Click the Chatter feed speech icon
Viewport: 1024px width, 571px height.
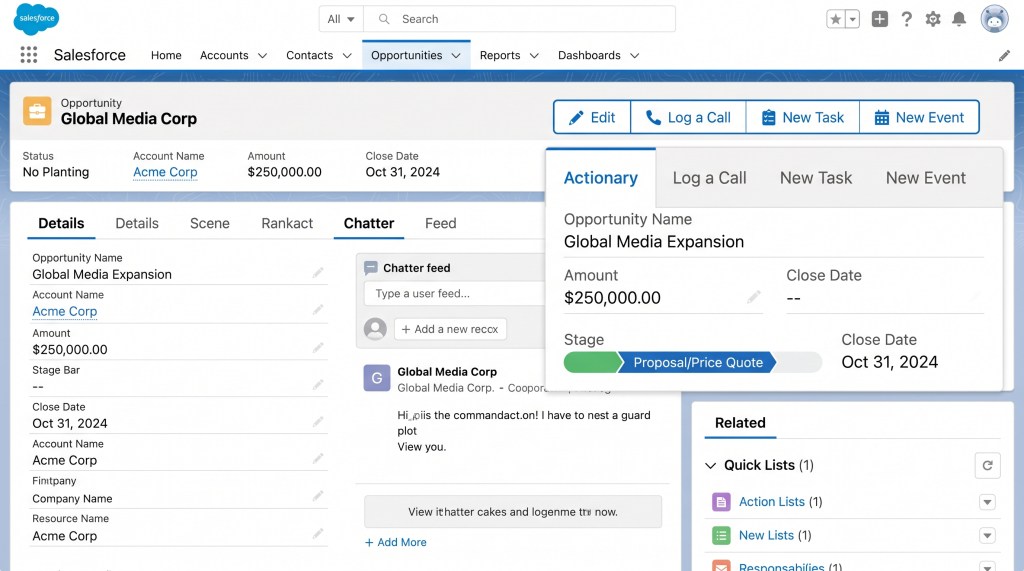(x=371, y=268)
